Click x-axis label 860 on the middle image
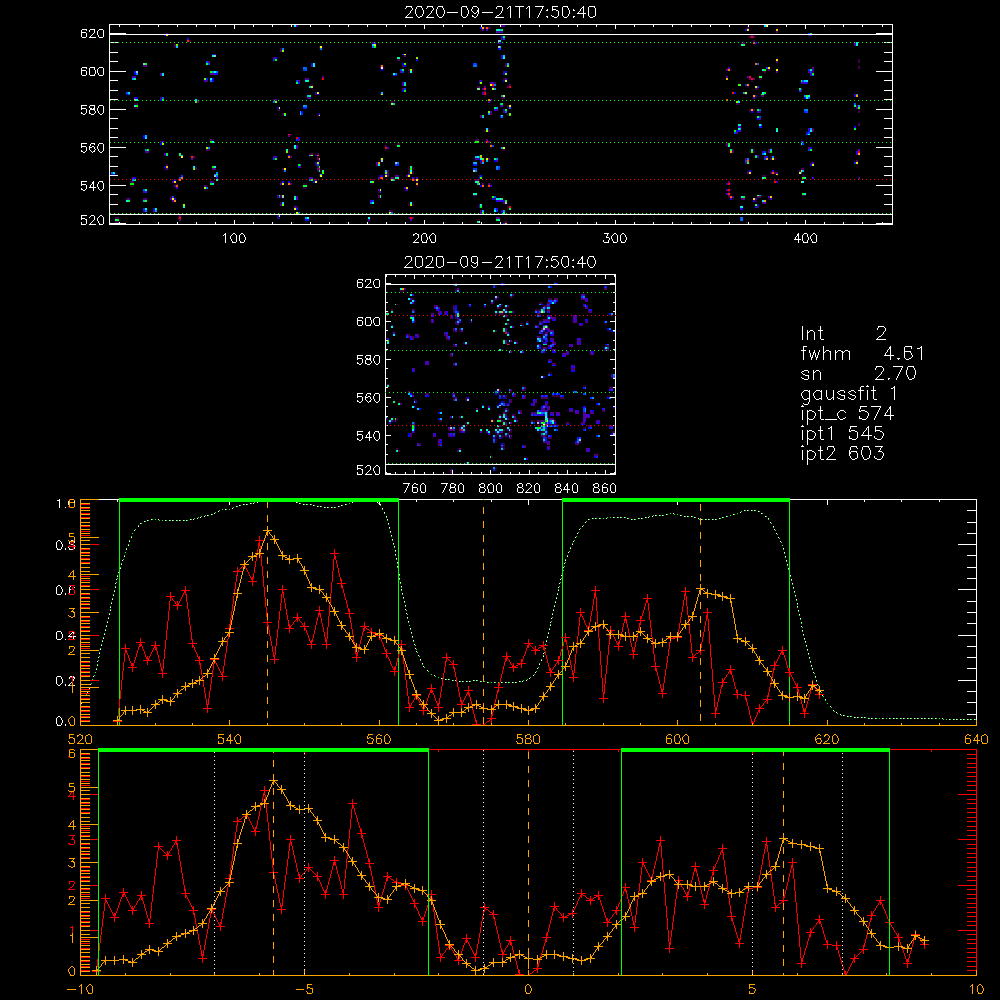1000x1000 pixels. click(x=605, y=489)
